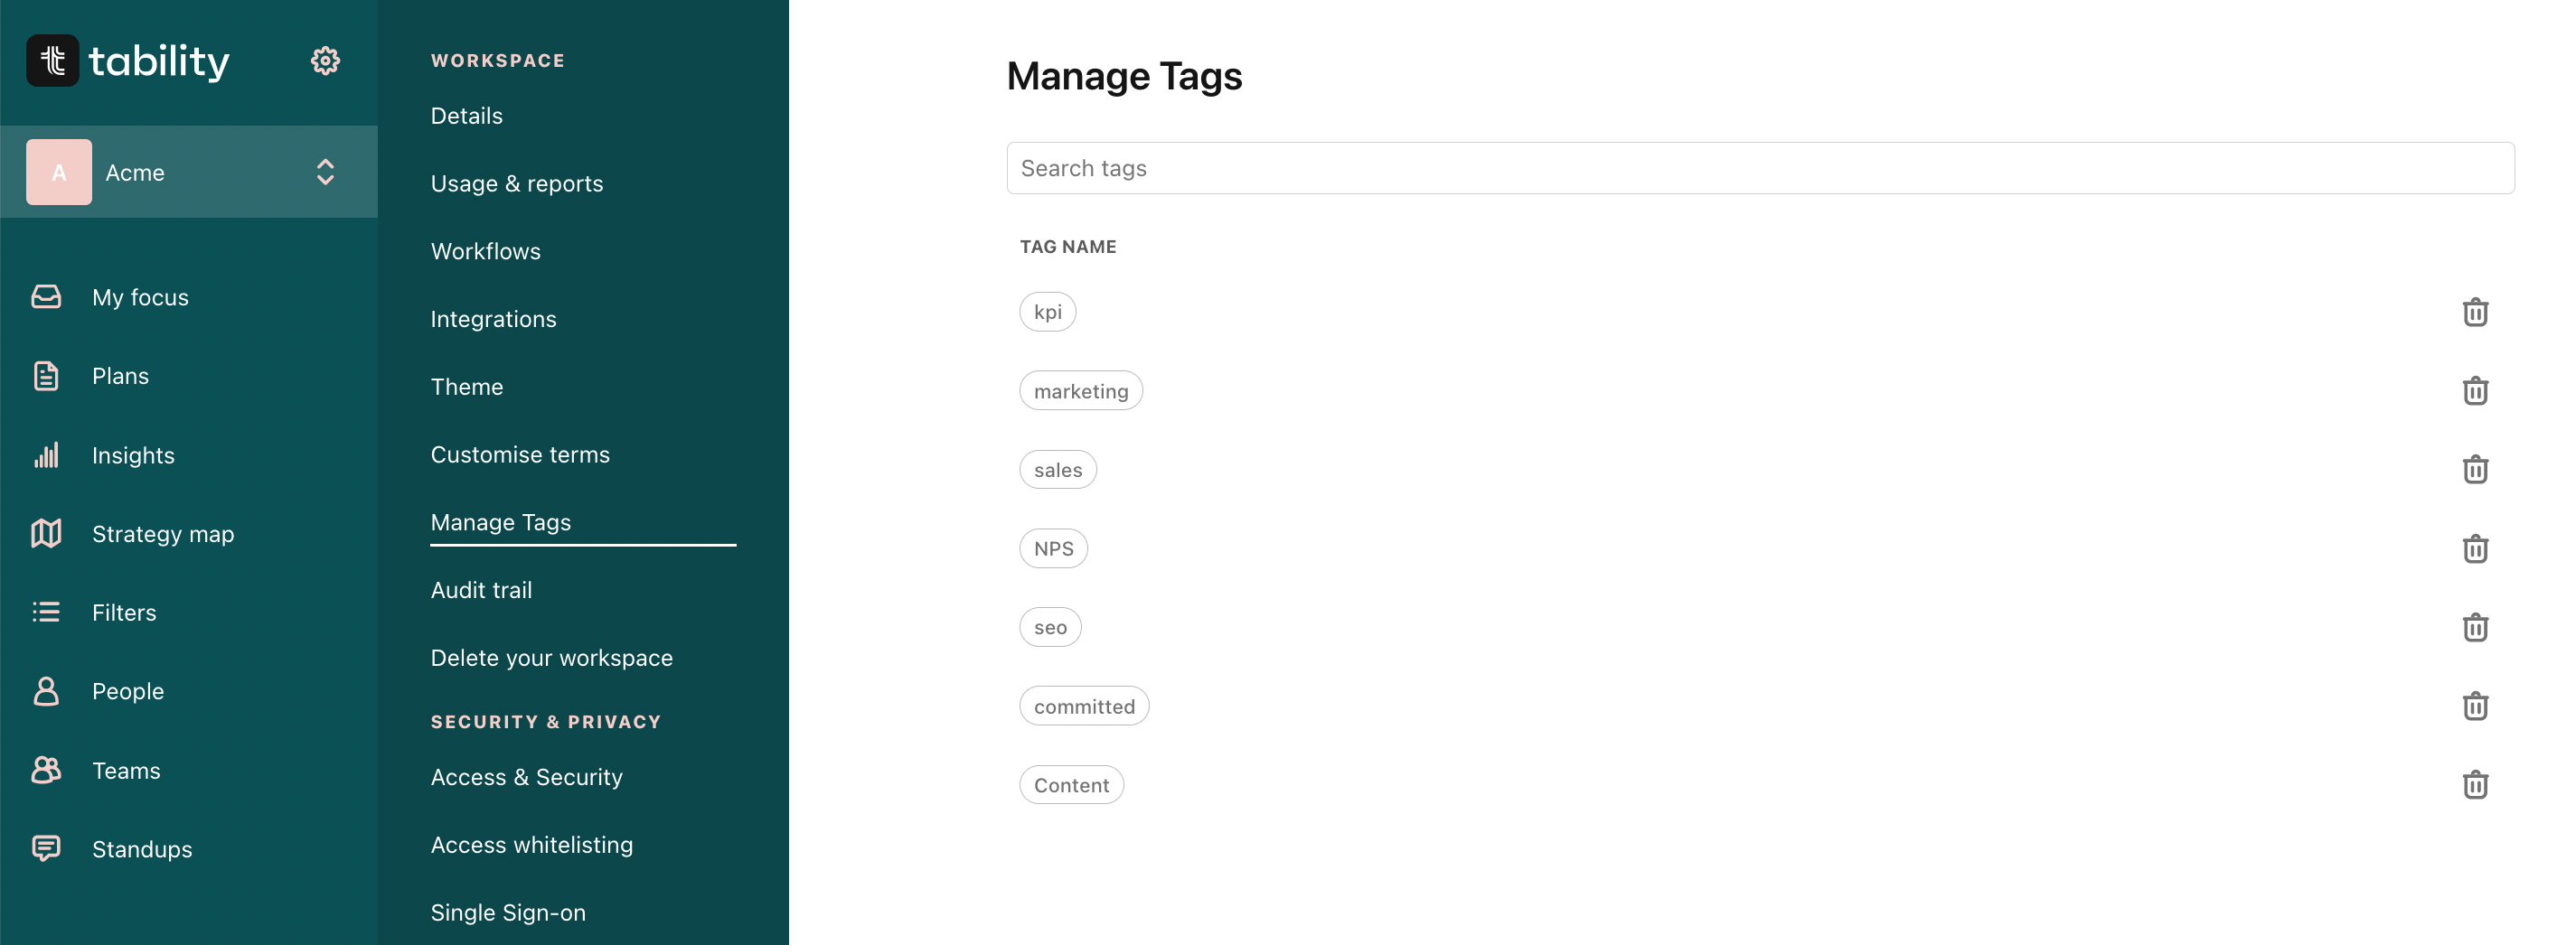
Task: Expand the Acme workspace switcher chevrons
Action: (x=325, y=172)
